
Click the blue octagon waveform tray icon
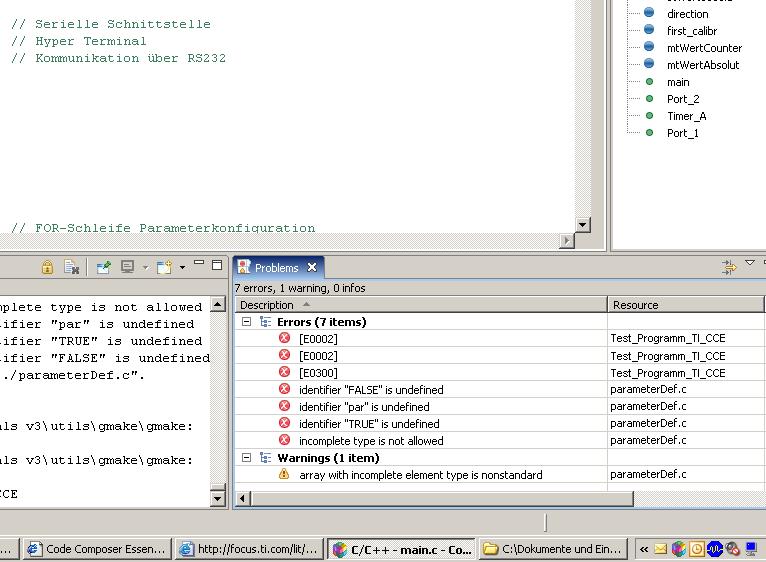coord(715,549)
